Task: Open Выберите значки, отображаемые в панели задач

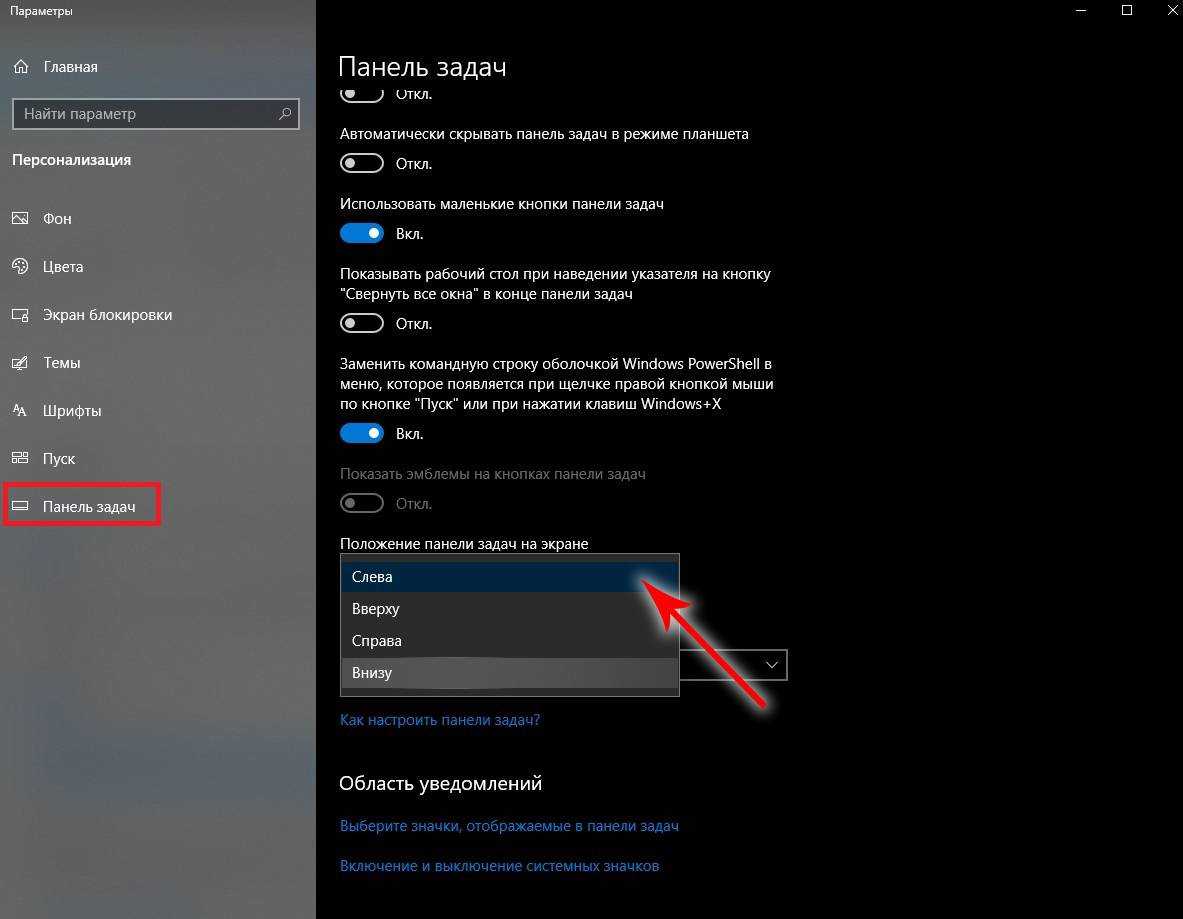Action: 509,826
